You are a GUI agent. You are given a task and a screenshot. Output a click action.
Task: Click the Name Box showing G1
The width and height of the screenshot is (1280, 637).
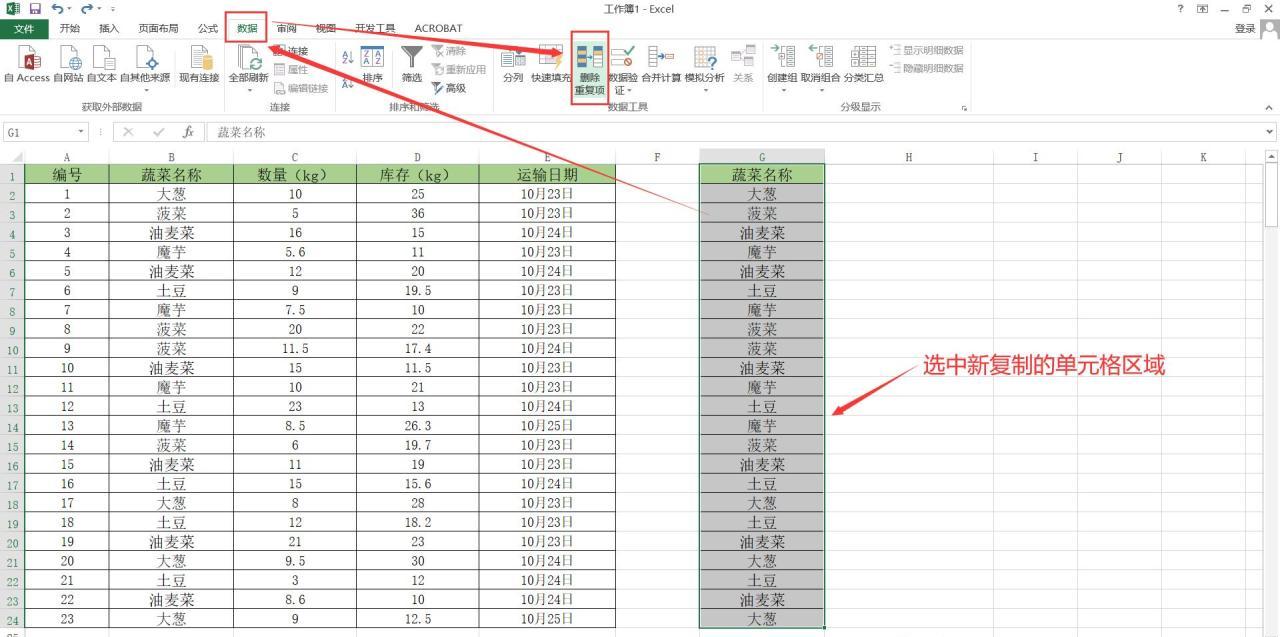[38, 132]
